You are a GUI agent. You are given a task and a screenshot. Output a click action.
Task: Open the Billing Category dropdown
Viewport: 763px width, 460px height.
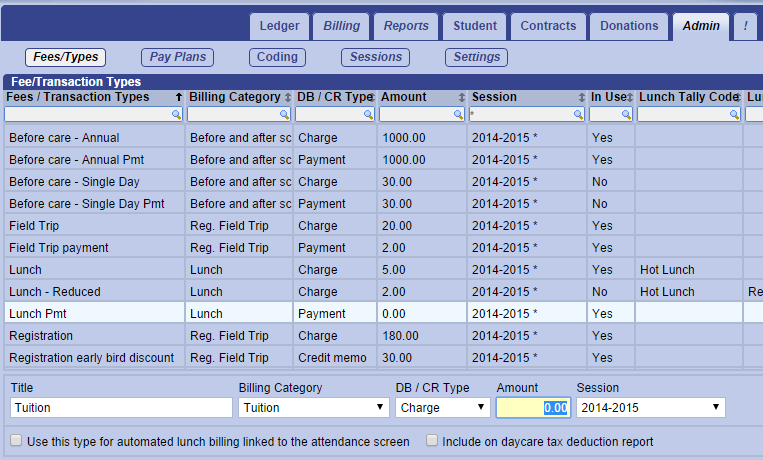pos(314,408)
